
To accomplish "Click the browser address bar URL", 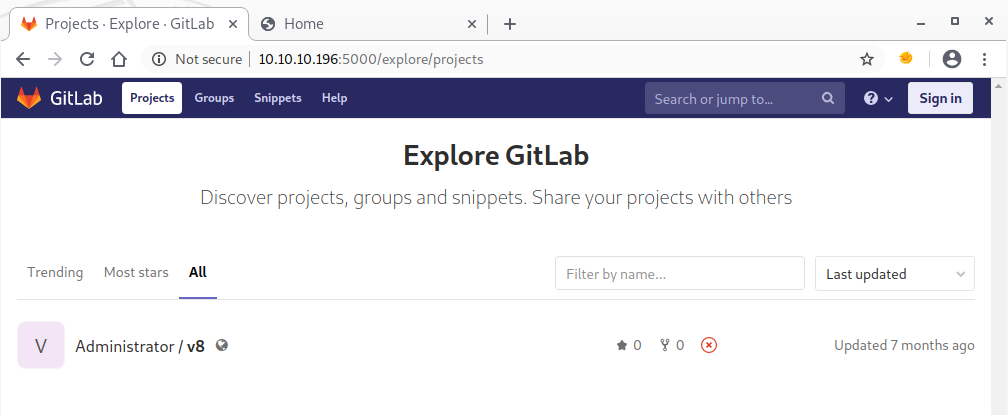I will click(x=370, y=60).
